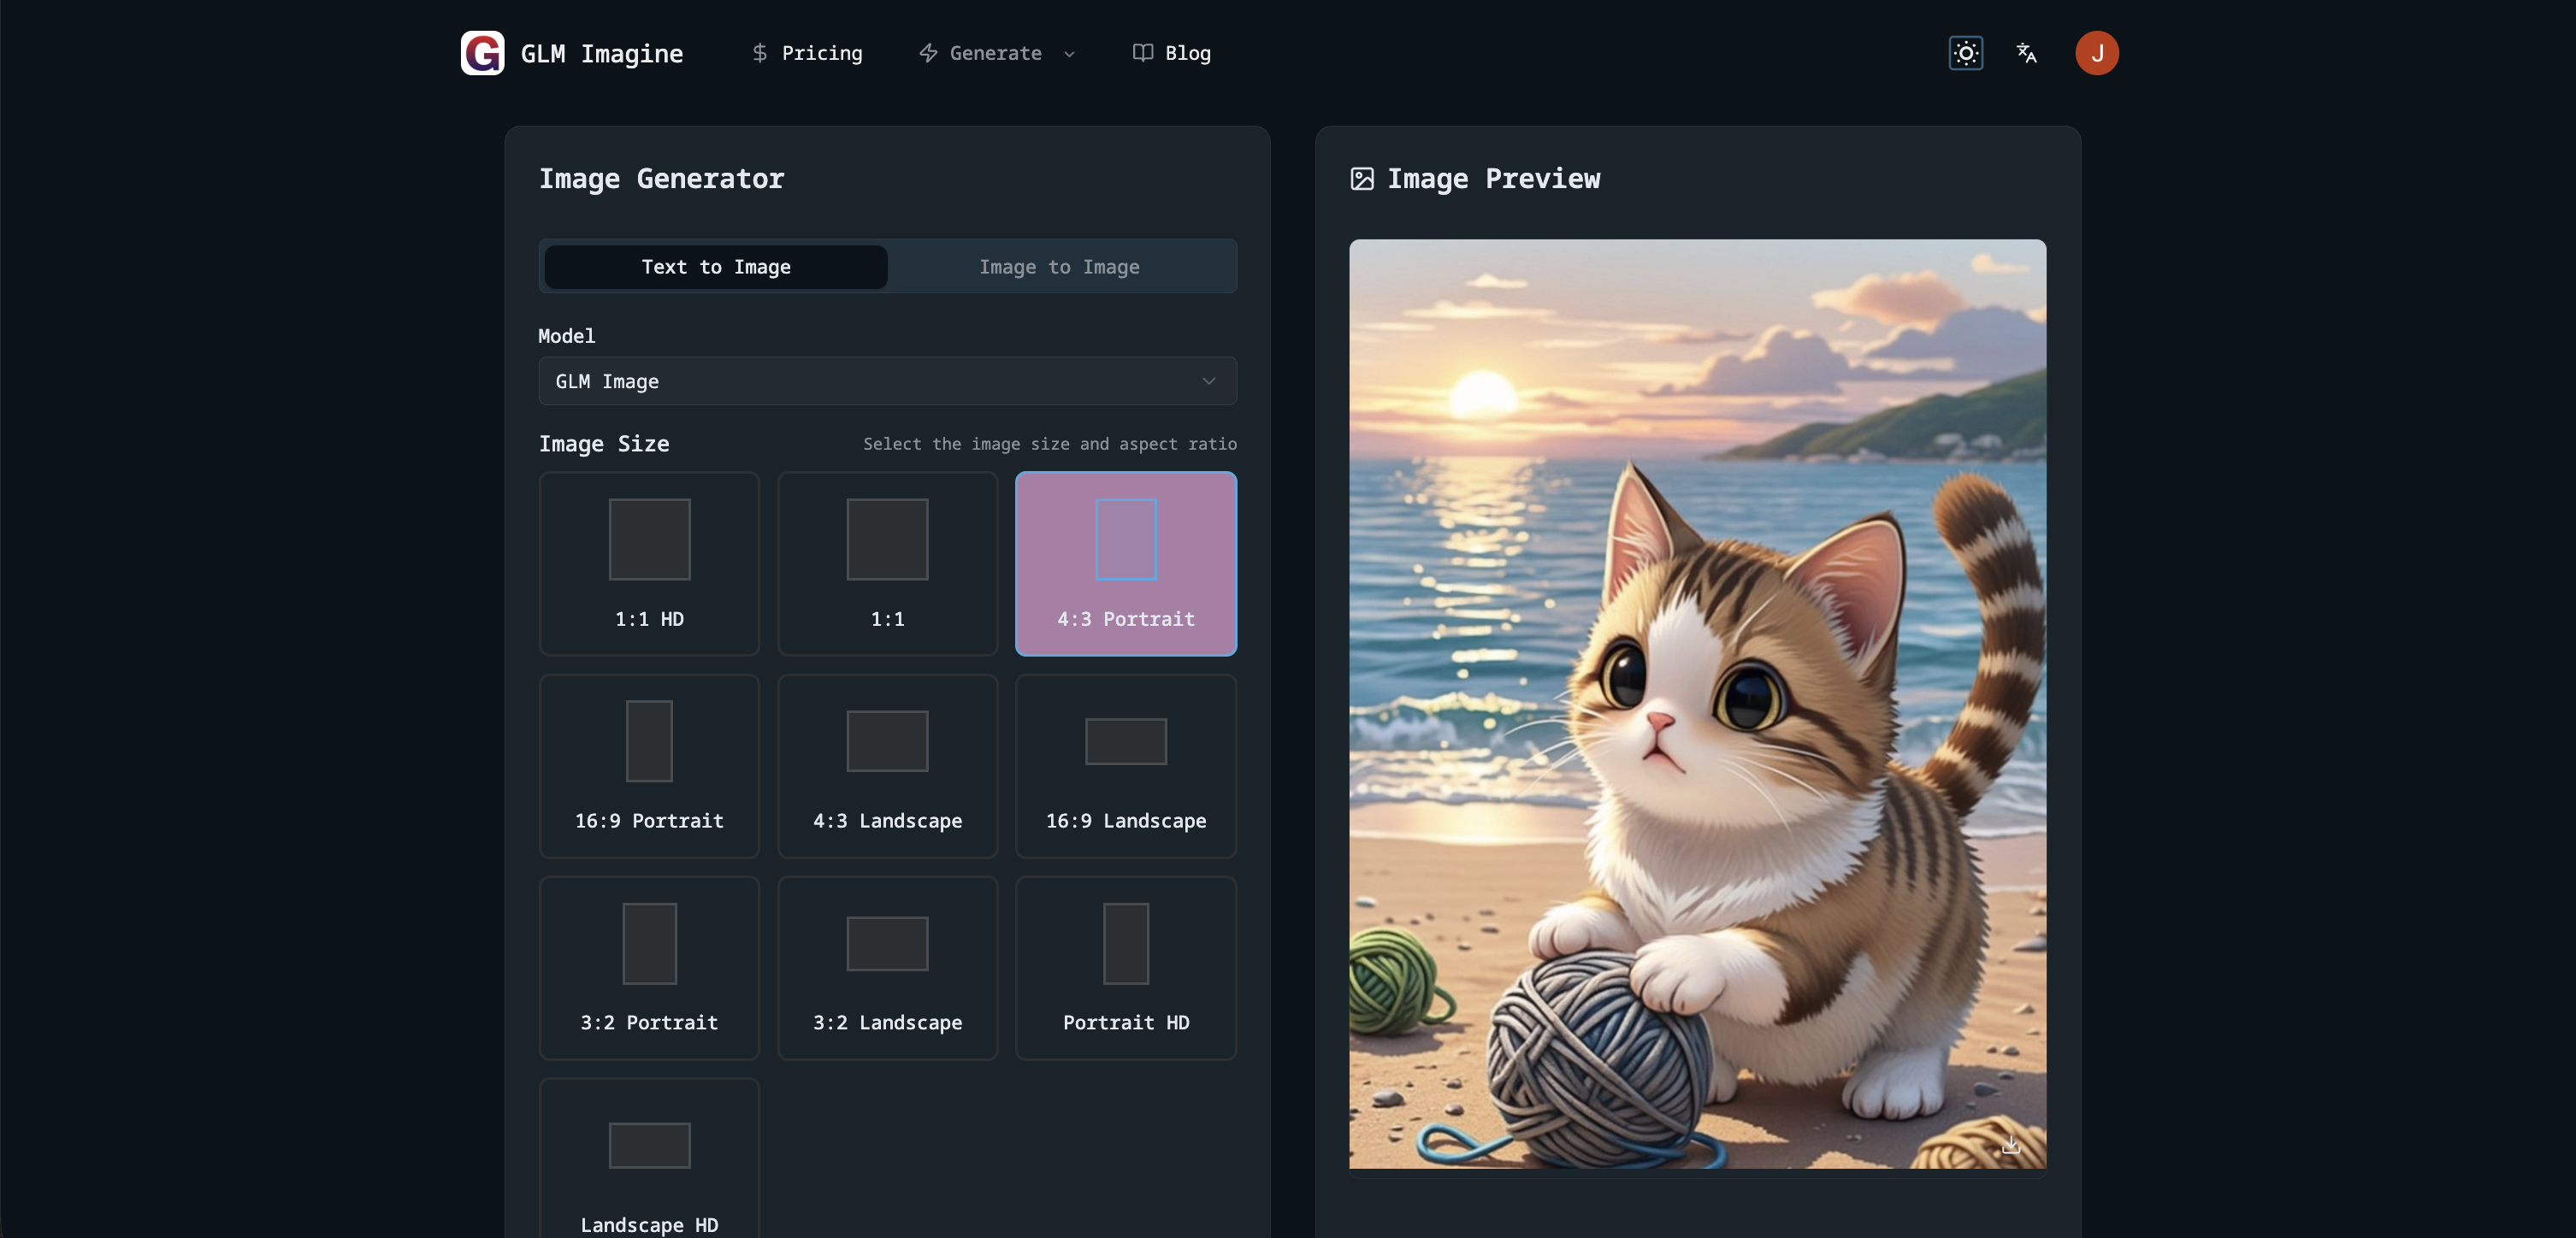2576x1238 pixels.
Task: Open the GLM Image model dropdown
Action: 887,381
